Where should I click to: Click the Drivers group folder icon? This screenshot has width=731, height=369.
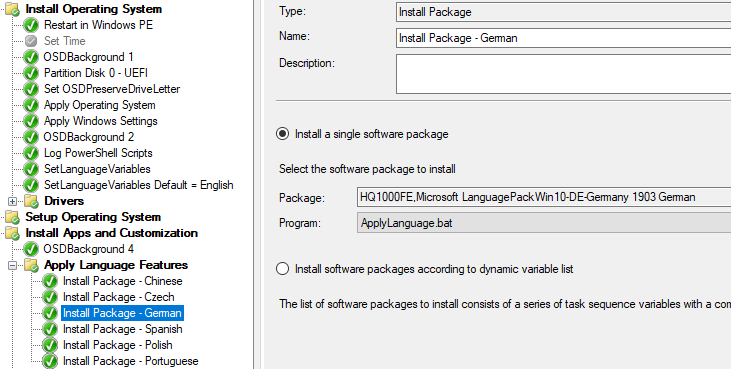click(31, 201)
